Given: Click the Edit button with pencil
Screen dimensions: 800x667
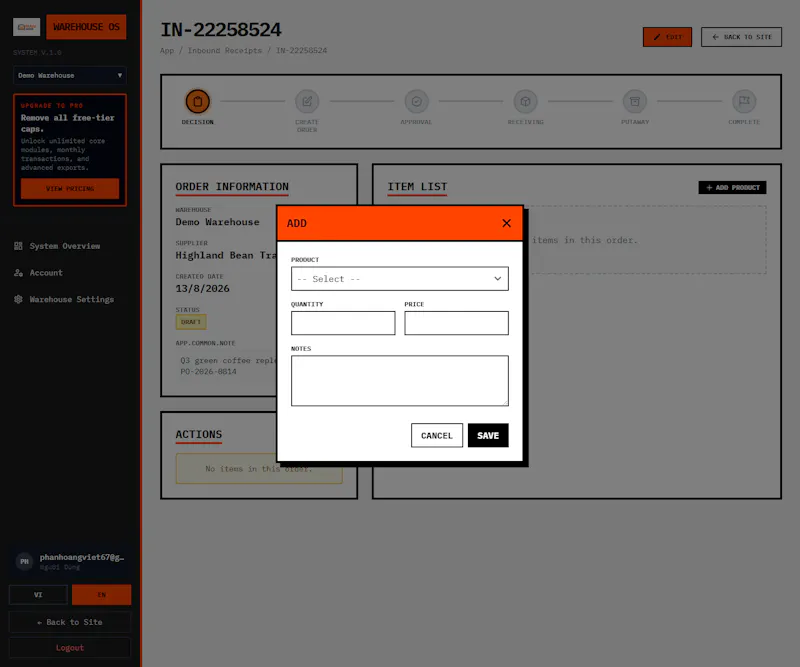Looking at the screenshot, I should point(667,37).
